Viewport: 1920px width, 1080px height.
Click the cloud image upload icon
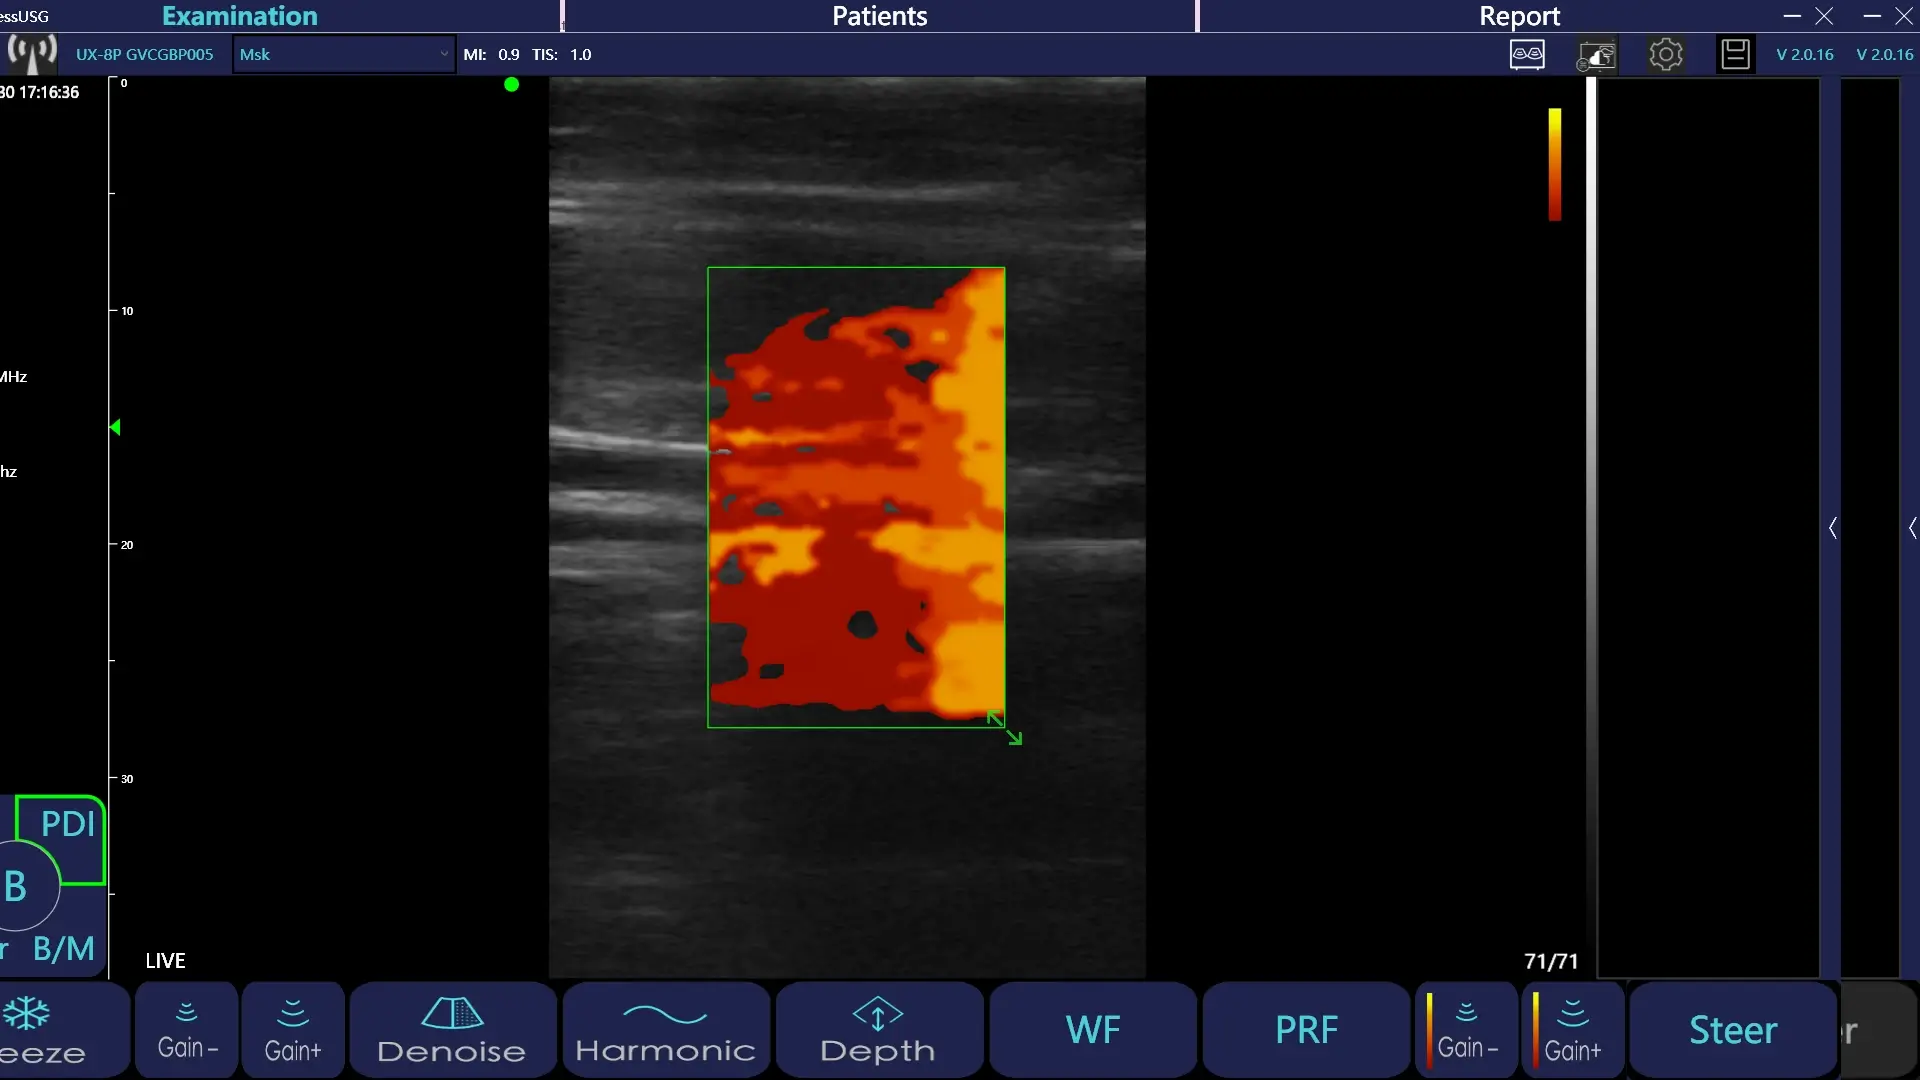1596,55
